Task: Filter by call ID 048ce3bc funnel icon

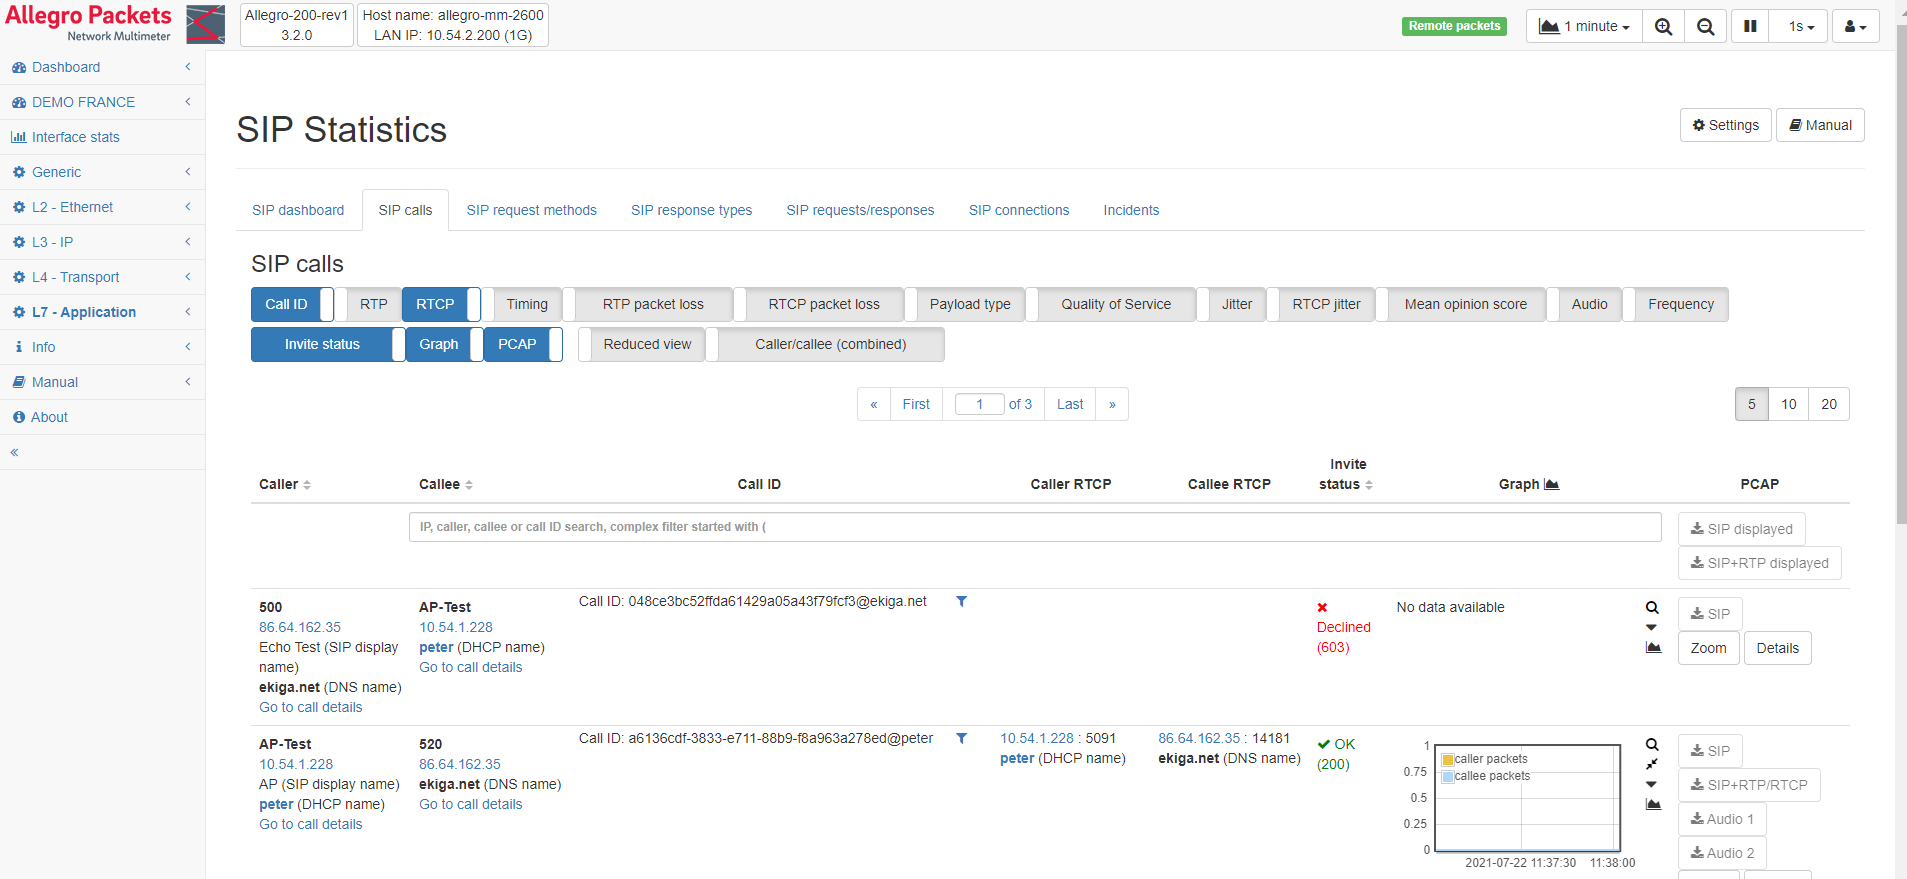Action: (x=962, y=601)
